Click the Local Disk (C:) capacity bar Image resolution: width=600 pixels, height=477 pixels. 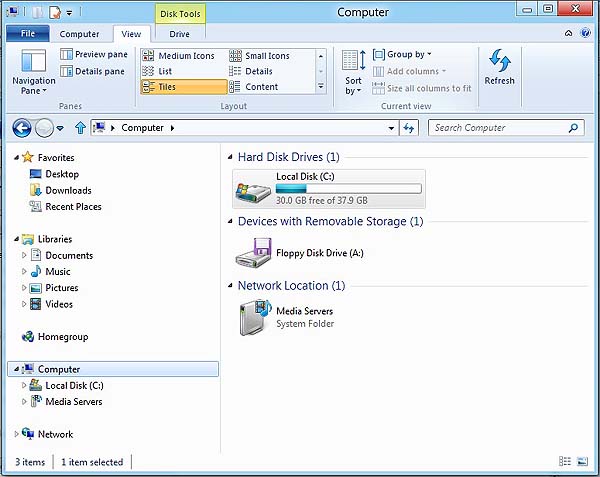(x=348, y=187)
